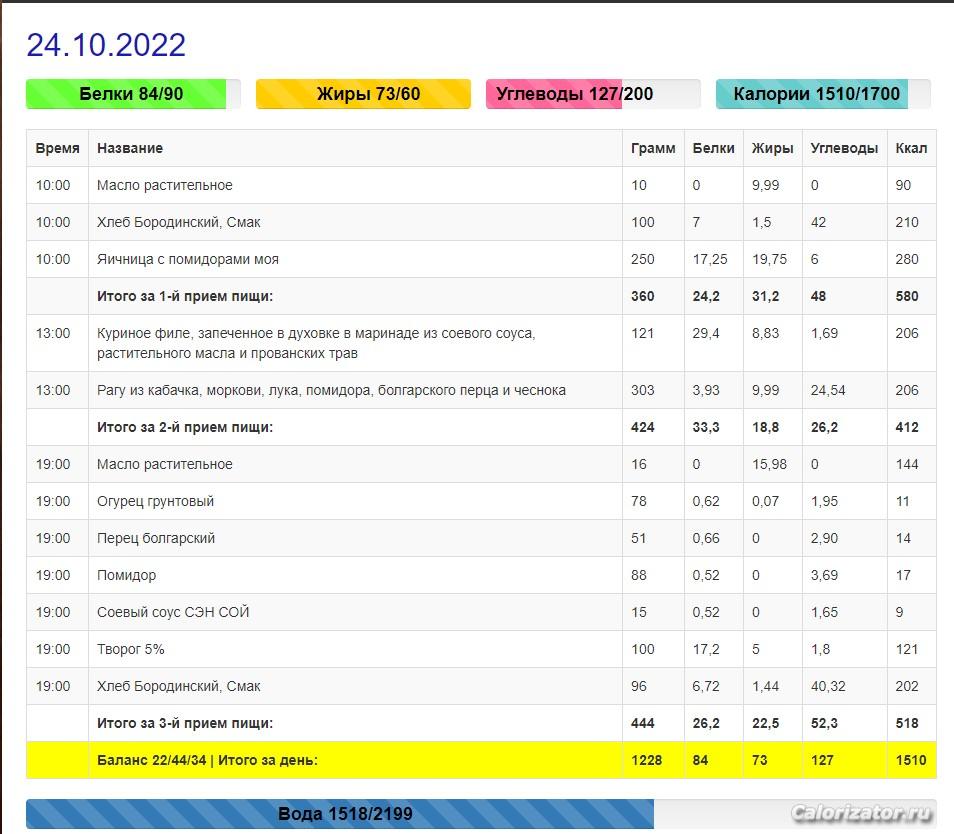This screenshot has width=954, height=834.
Task: Click the green Белки 84/90 progress bar
Action: click(x=132, y=94)
